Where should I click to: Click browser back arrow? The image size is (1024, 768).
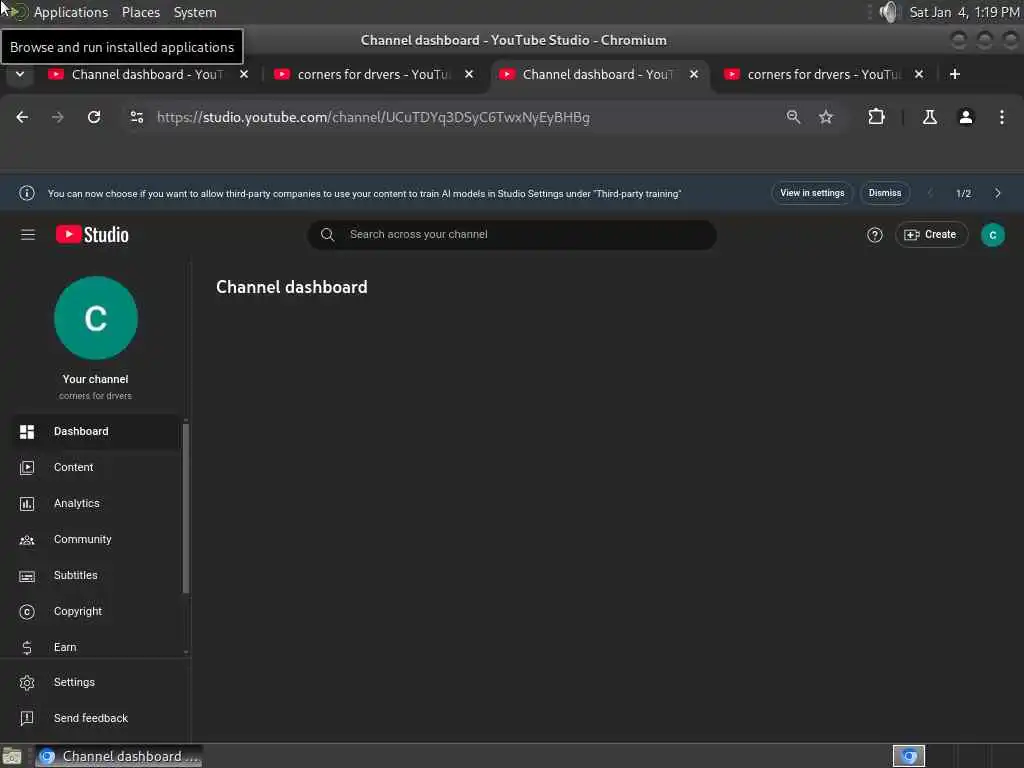click(x=22, y=118)
